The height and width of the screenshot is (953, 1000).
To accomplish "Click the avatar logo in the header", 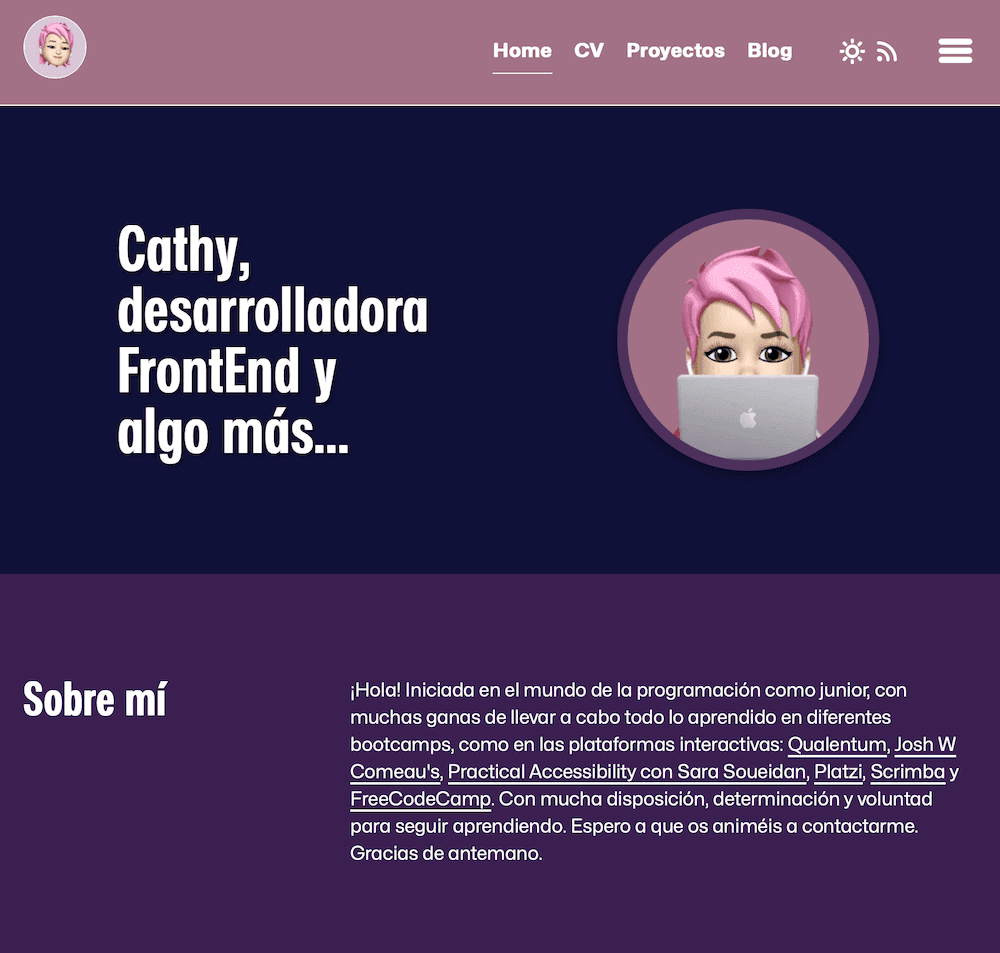I will [55, 47].
